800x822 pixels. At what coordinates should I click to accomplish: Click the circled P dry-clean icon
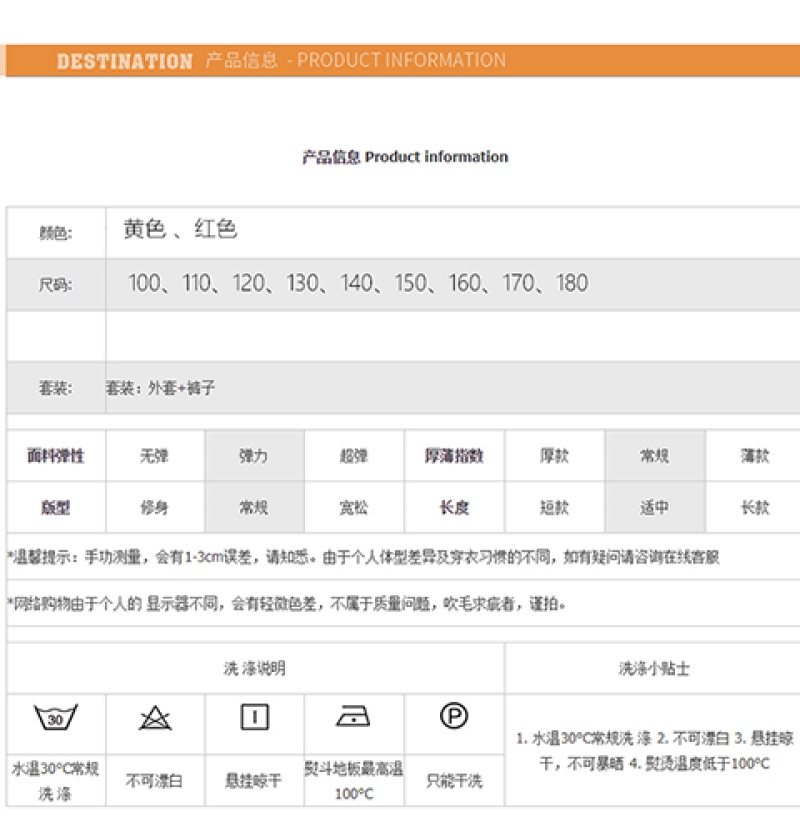coord(454,715)
